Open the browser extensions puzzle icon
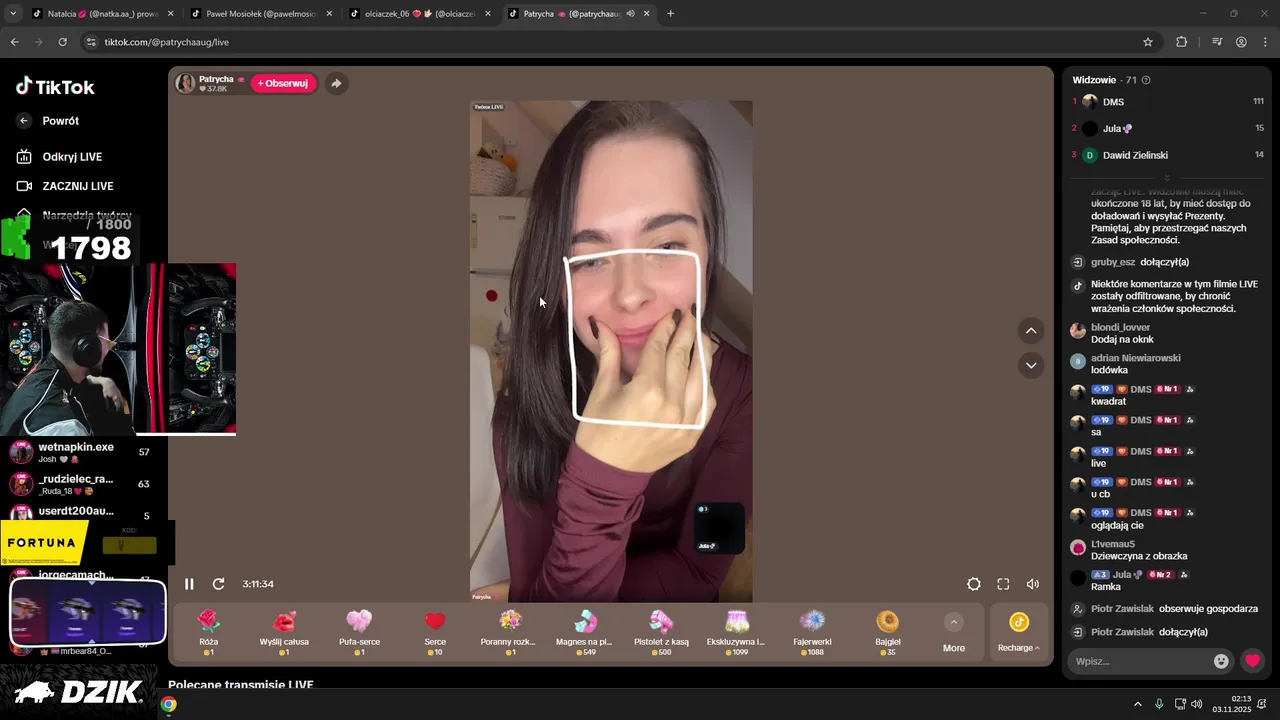The image size is (1280, 720). pyautogui.click(x=1182, y=42)
